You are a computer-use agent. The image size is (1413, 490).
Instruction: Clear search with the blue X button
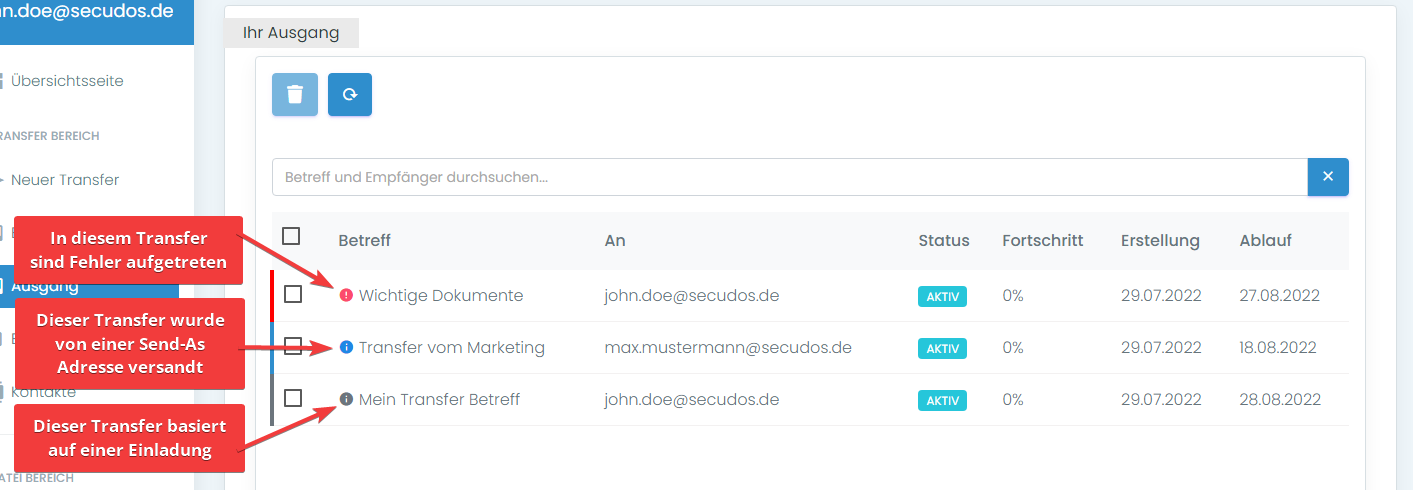tap(1328, 177)
